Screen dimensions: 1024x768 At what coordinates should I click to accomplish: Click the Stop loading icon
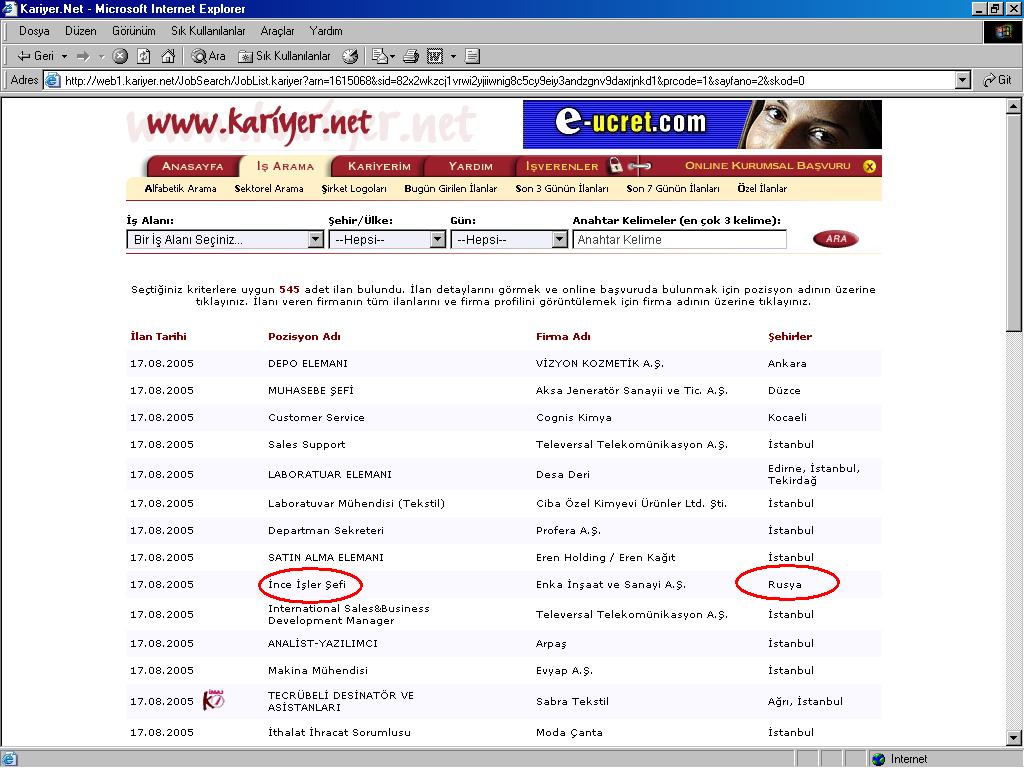pyautogui.click(x=120, y=56)
